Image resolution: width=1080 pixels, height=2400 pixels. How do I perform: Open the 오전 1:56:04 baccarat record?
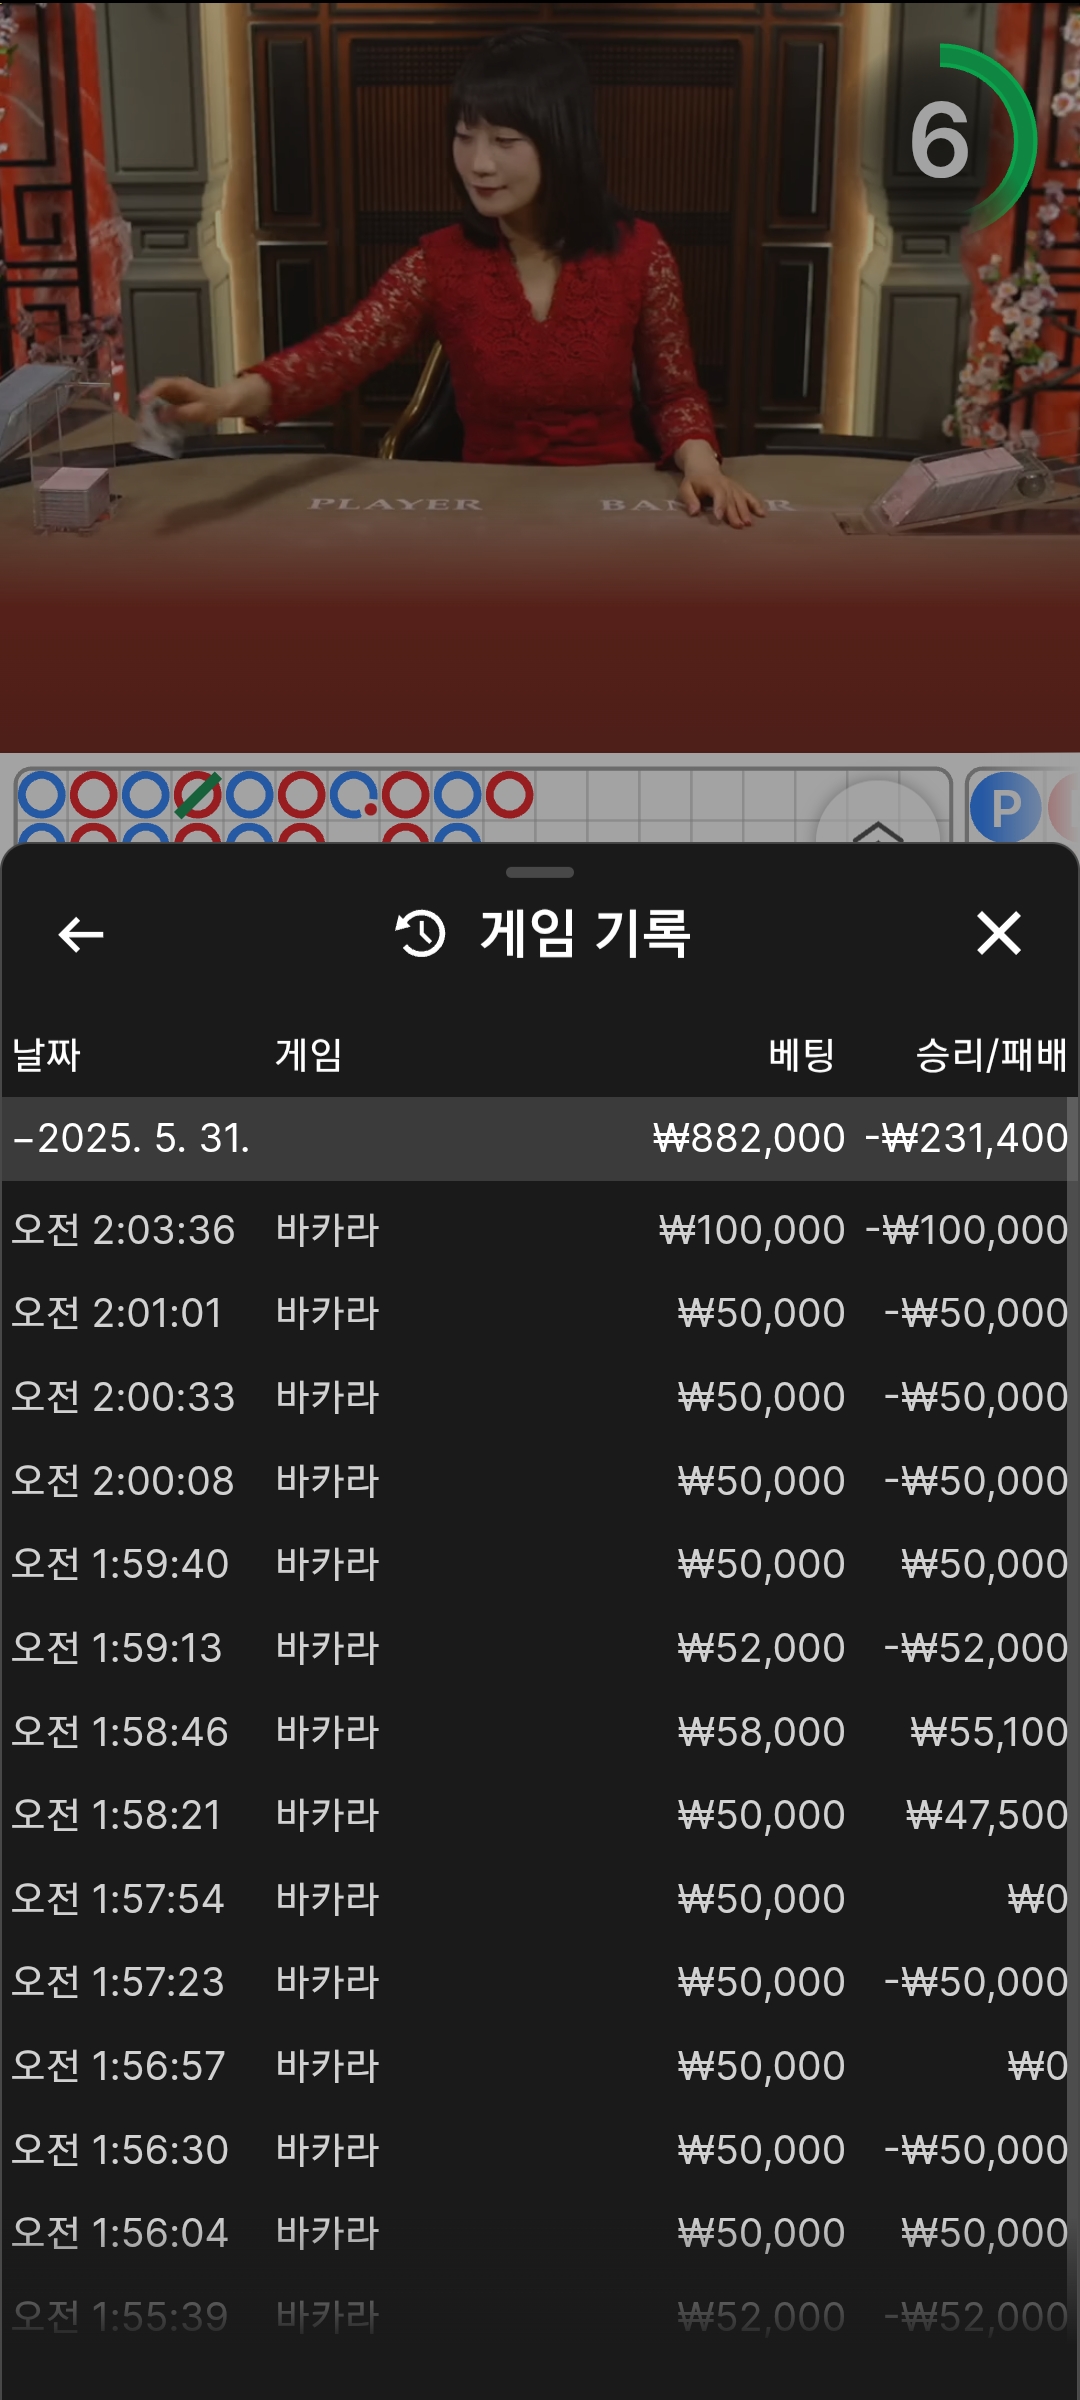coord(540,2233)
